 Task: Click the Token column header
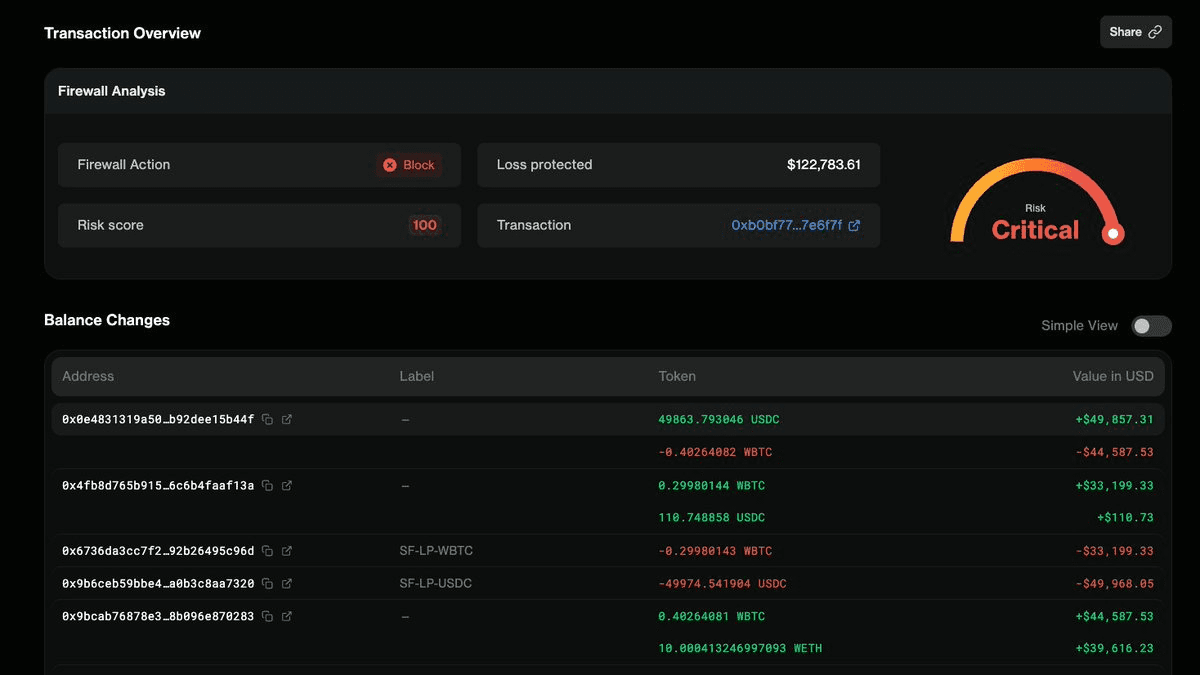tap(677, 377)
